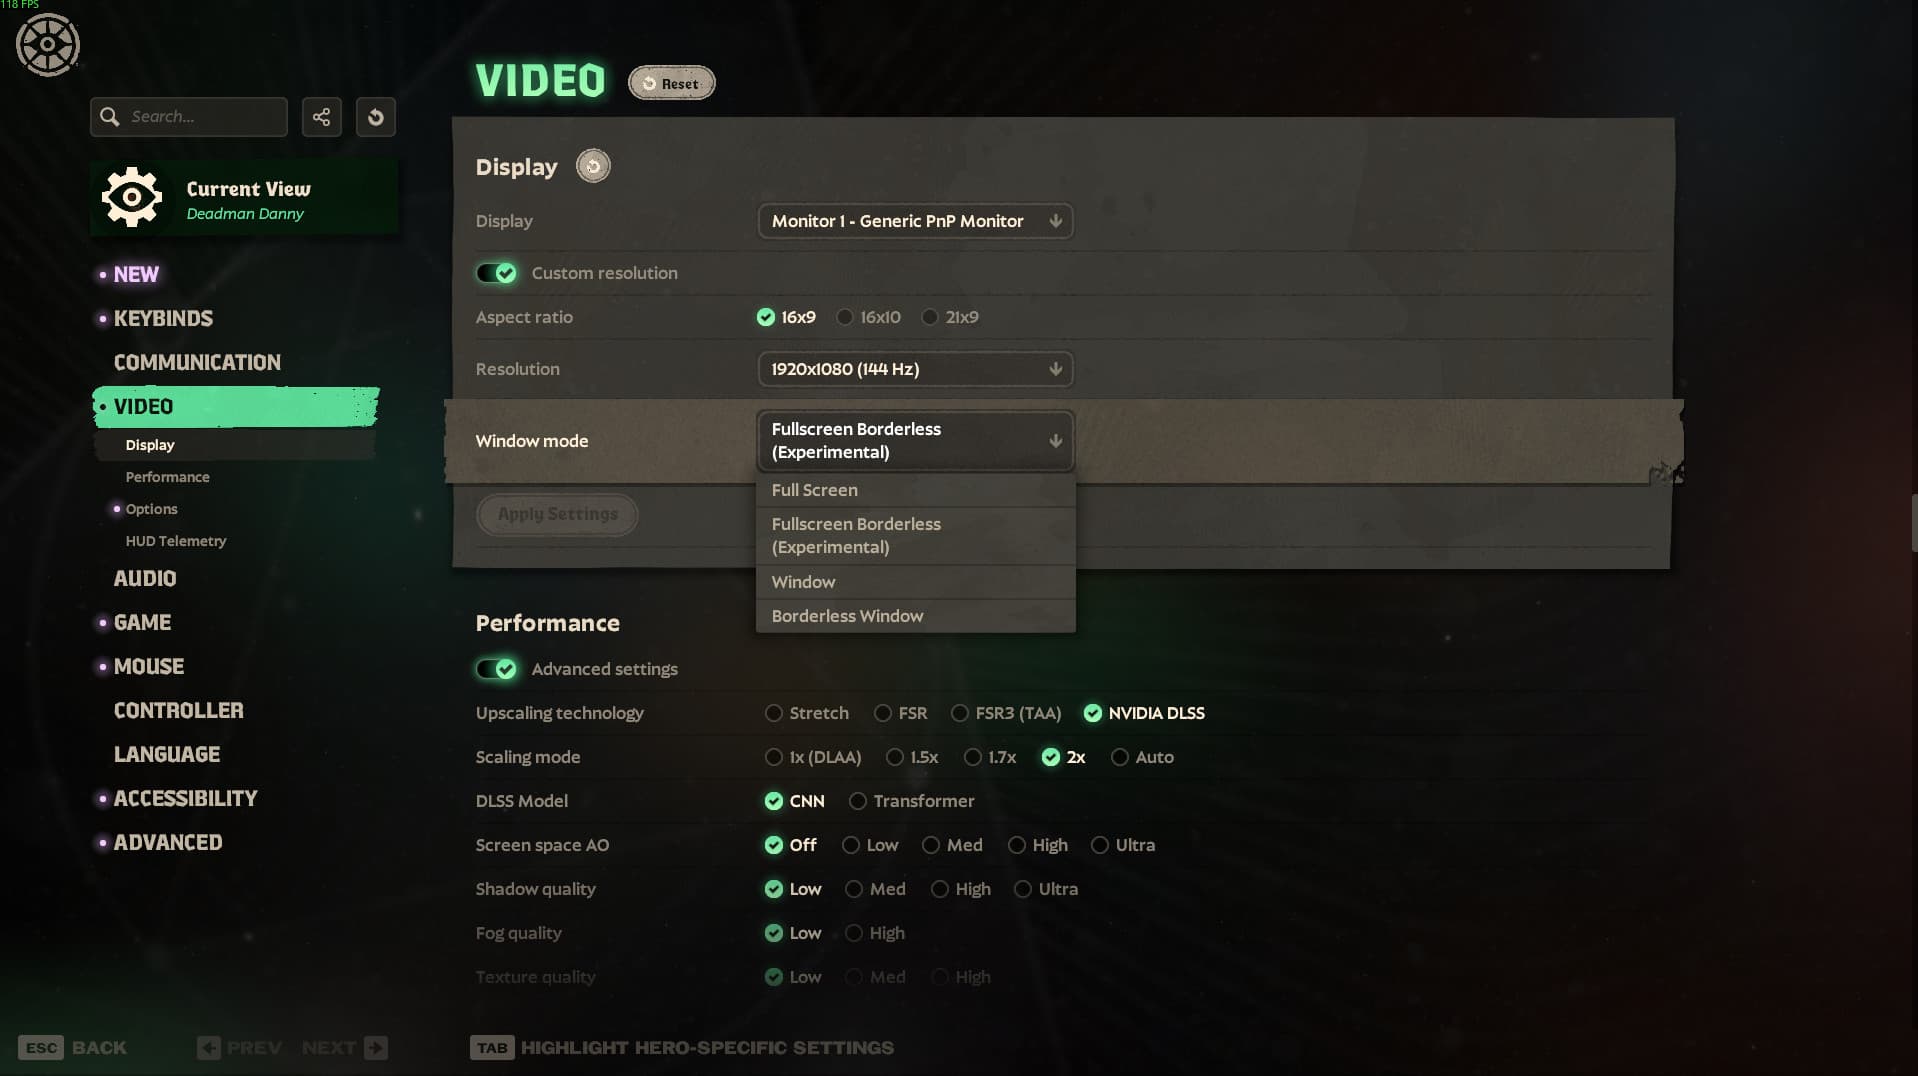Click the NEXT arrow icon
The height and width of the screenshot is (1076, 1918).
point(376,1048)
